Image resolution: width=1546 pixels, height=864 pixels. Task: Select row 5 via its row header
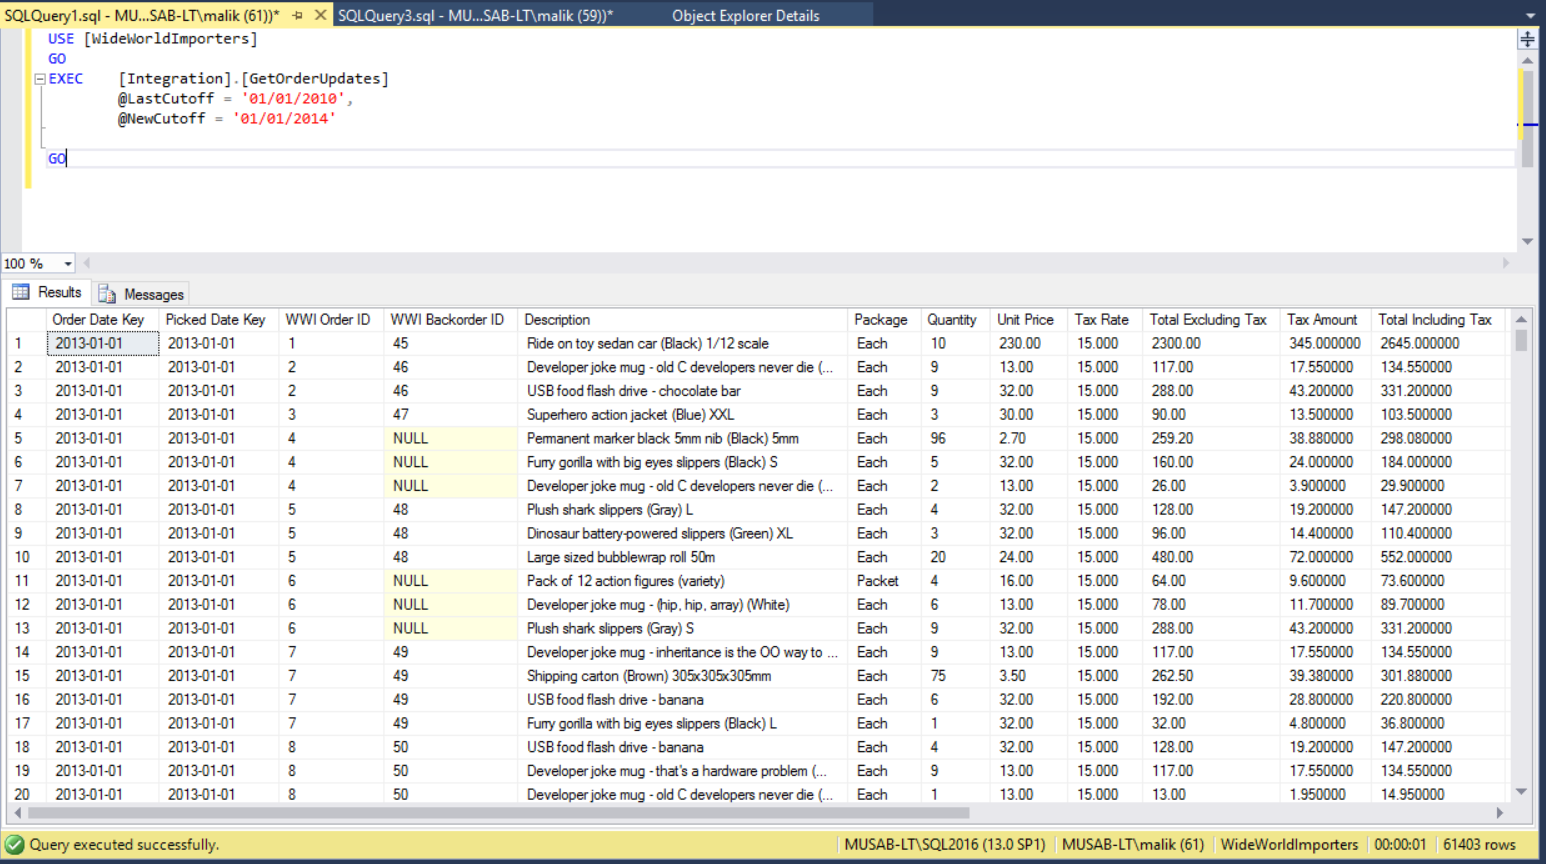(25, 438)
